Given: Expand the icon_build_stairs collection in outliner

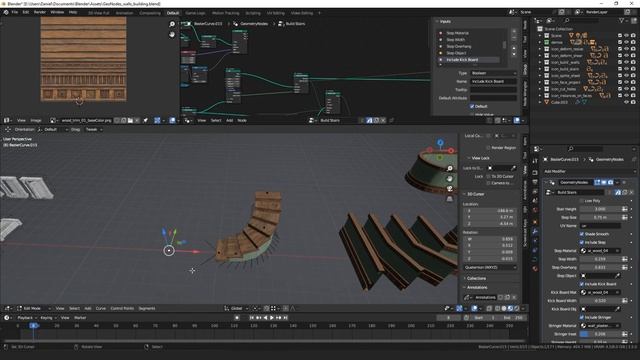Looking at the screenshot, I should pyautogui.click(x=540, y=69).
